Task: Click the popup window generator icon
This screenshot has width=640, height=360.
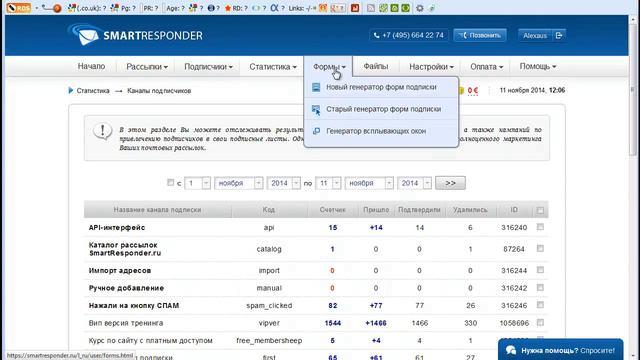Action: click(x=316, y=131)
